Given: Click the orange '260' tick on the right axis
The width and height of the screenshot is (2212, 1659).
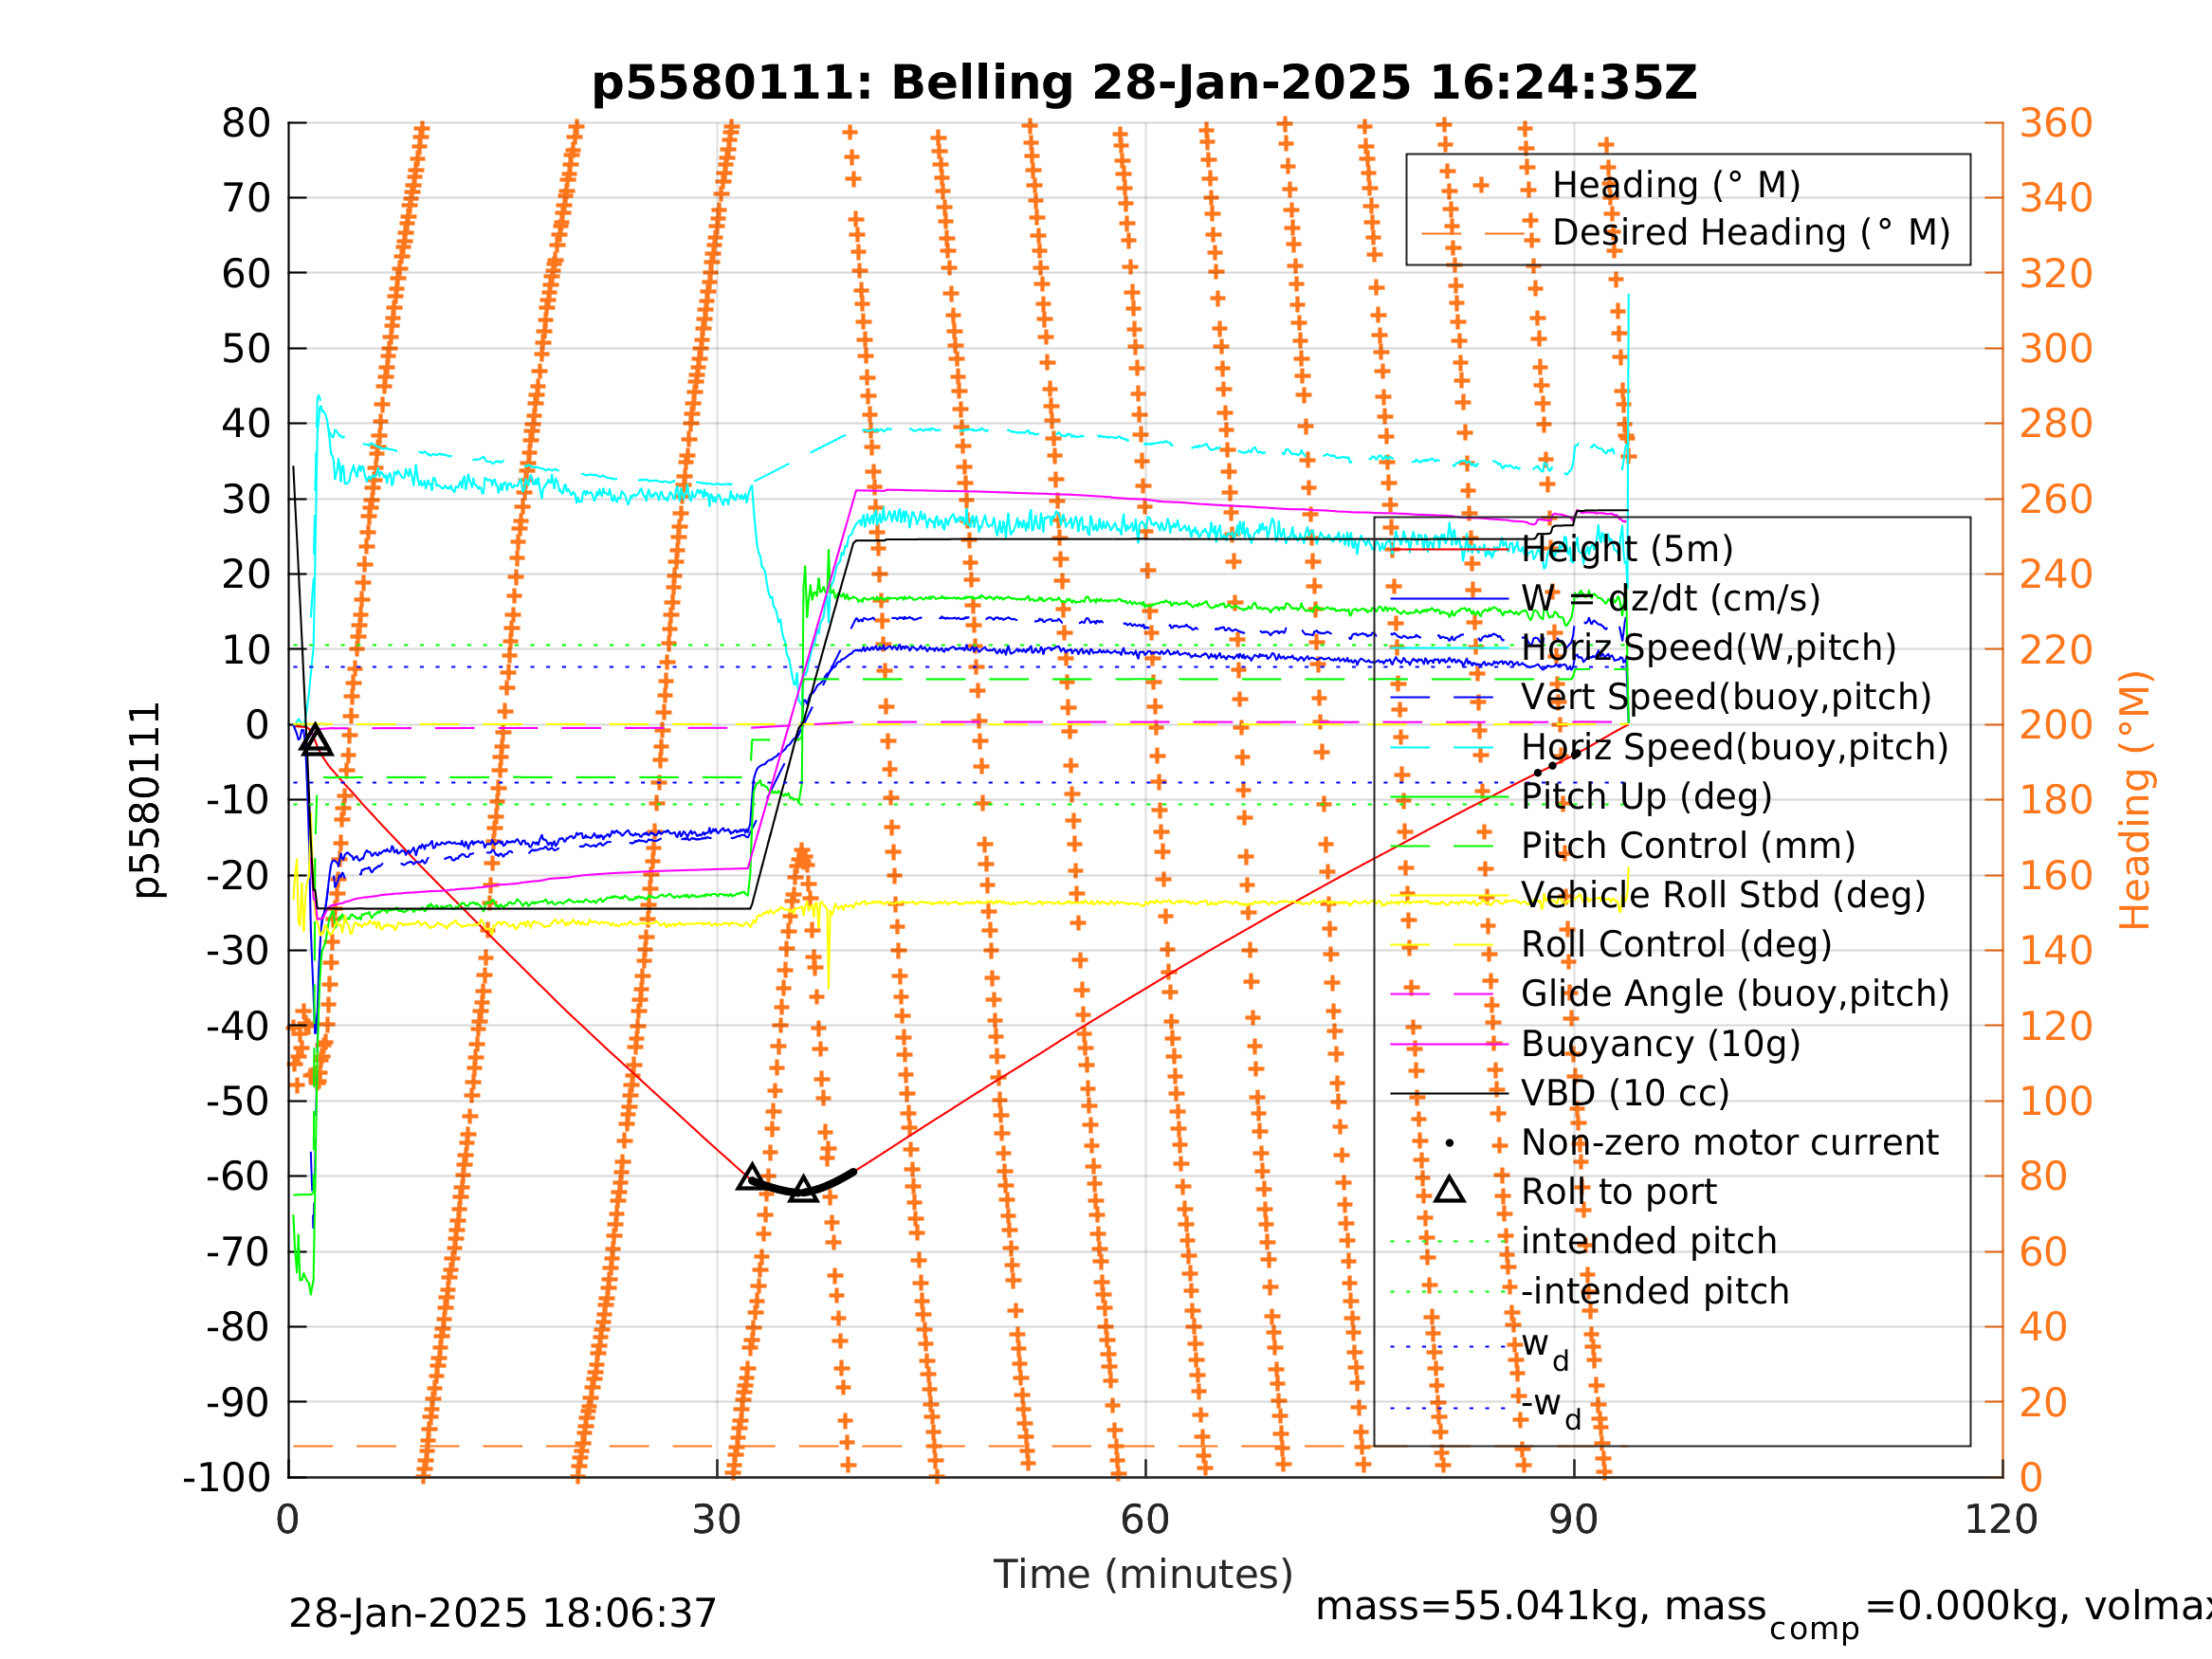Looking at the screenshot, I should [x=2056, y=499].
